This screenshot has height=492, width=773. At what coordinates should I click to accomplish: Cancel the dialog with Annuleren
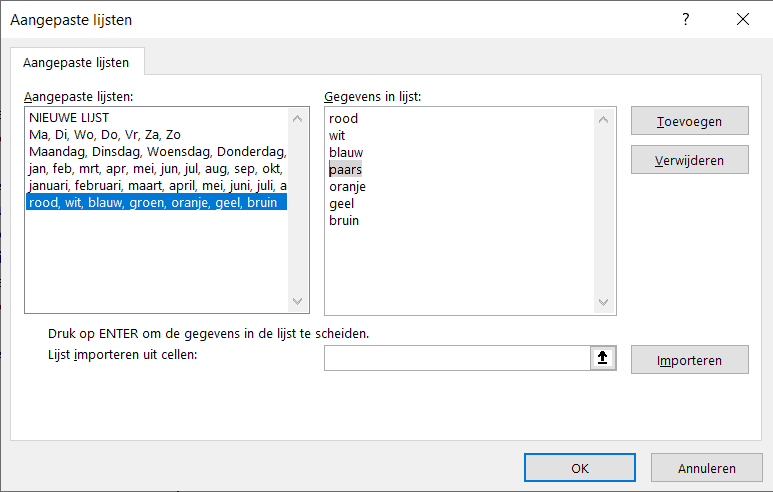(x=706, y=468)
